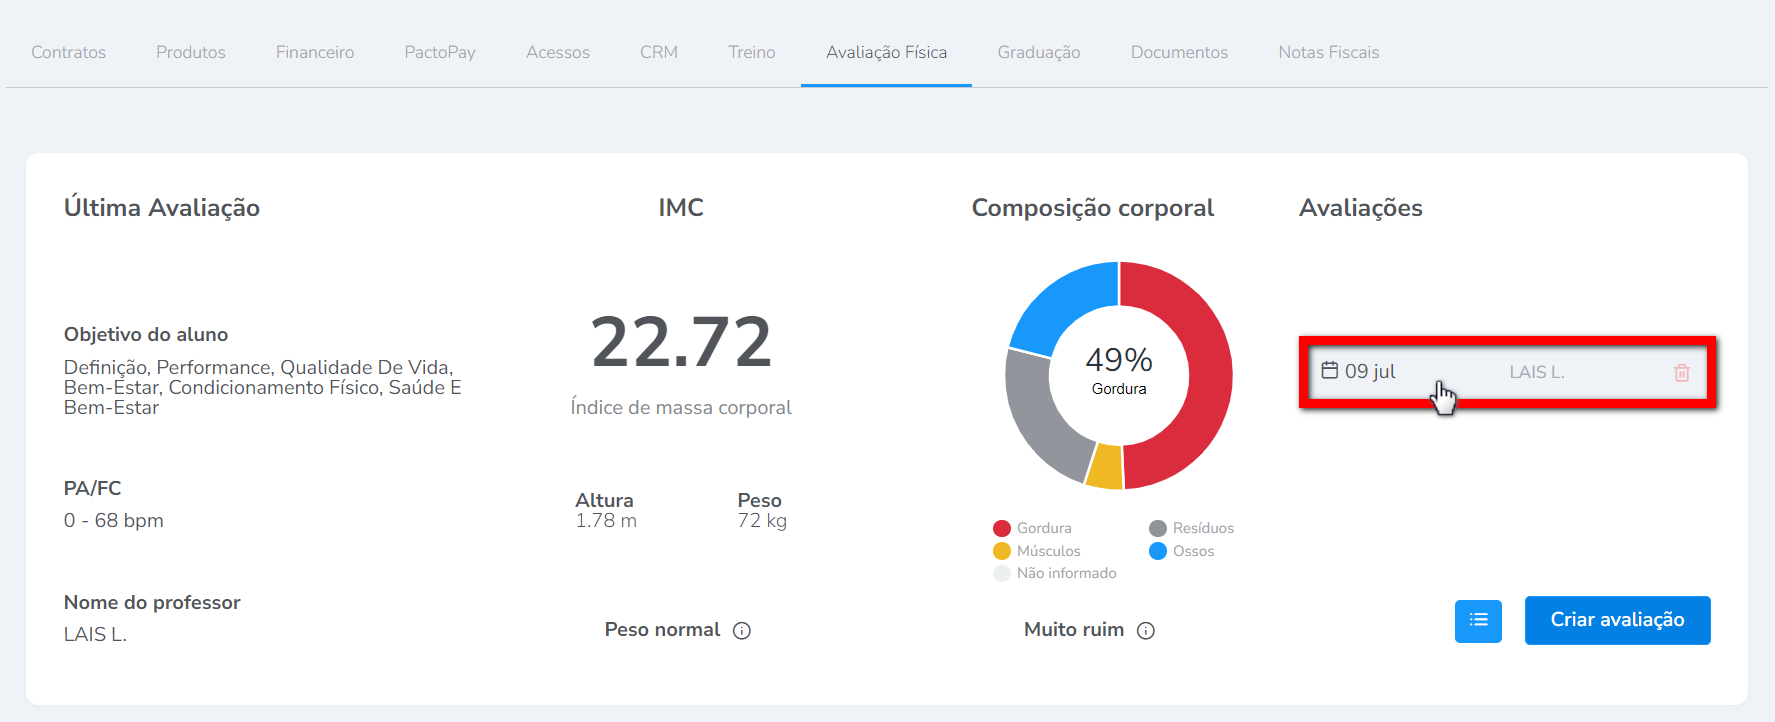This screenshot has height=722, width=1775.
Task: Select the Notas Fiscais tab
Action: click(x=1328, y=52)
